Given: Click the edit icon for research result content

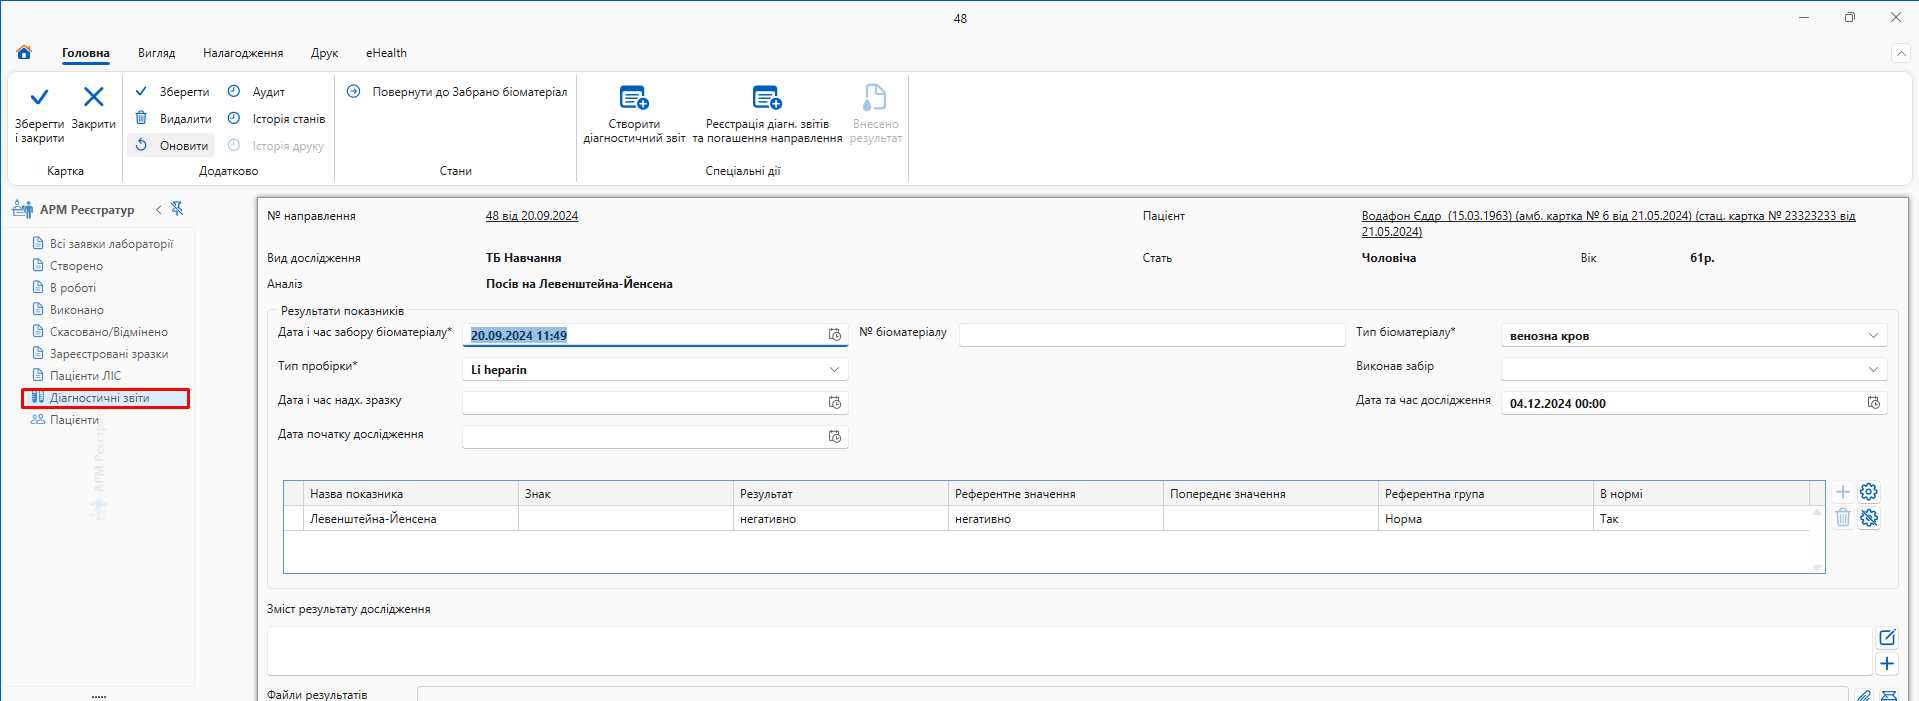Looking at the screenshot, I should tap(1886, 638).
